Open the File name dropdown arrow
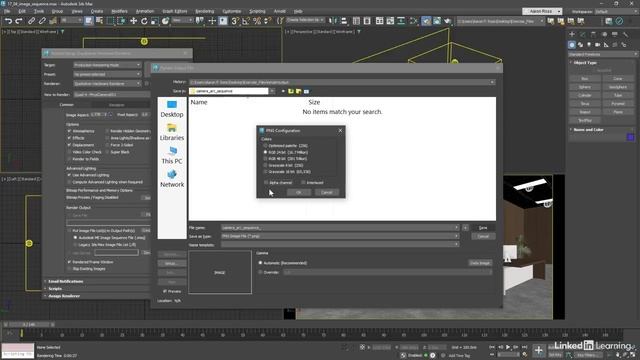The height and width of the screenshot is (360, 640). pyautogui.click(x=456, y=227)
